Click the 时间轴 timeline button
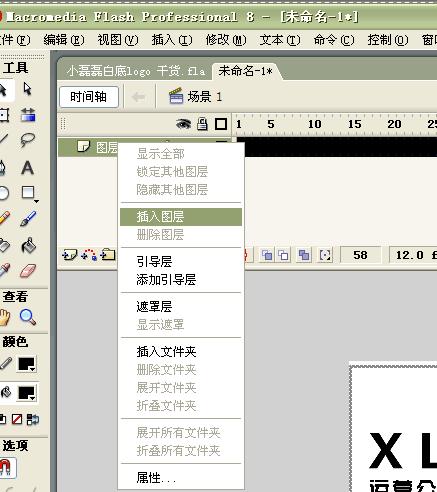 (x=89, y=97)
